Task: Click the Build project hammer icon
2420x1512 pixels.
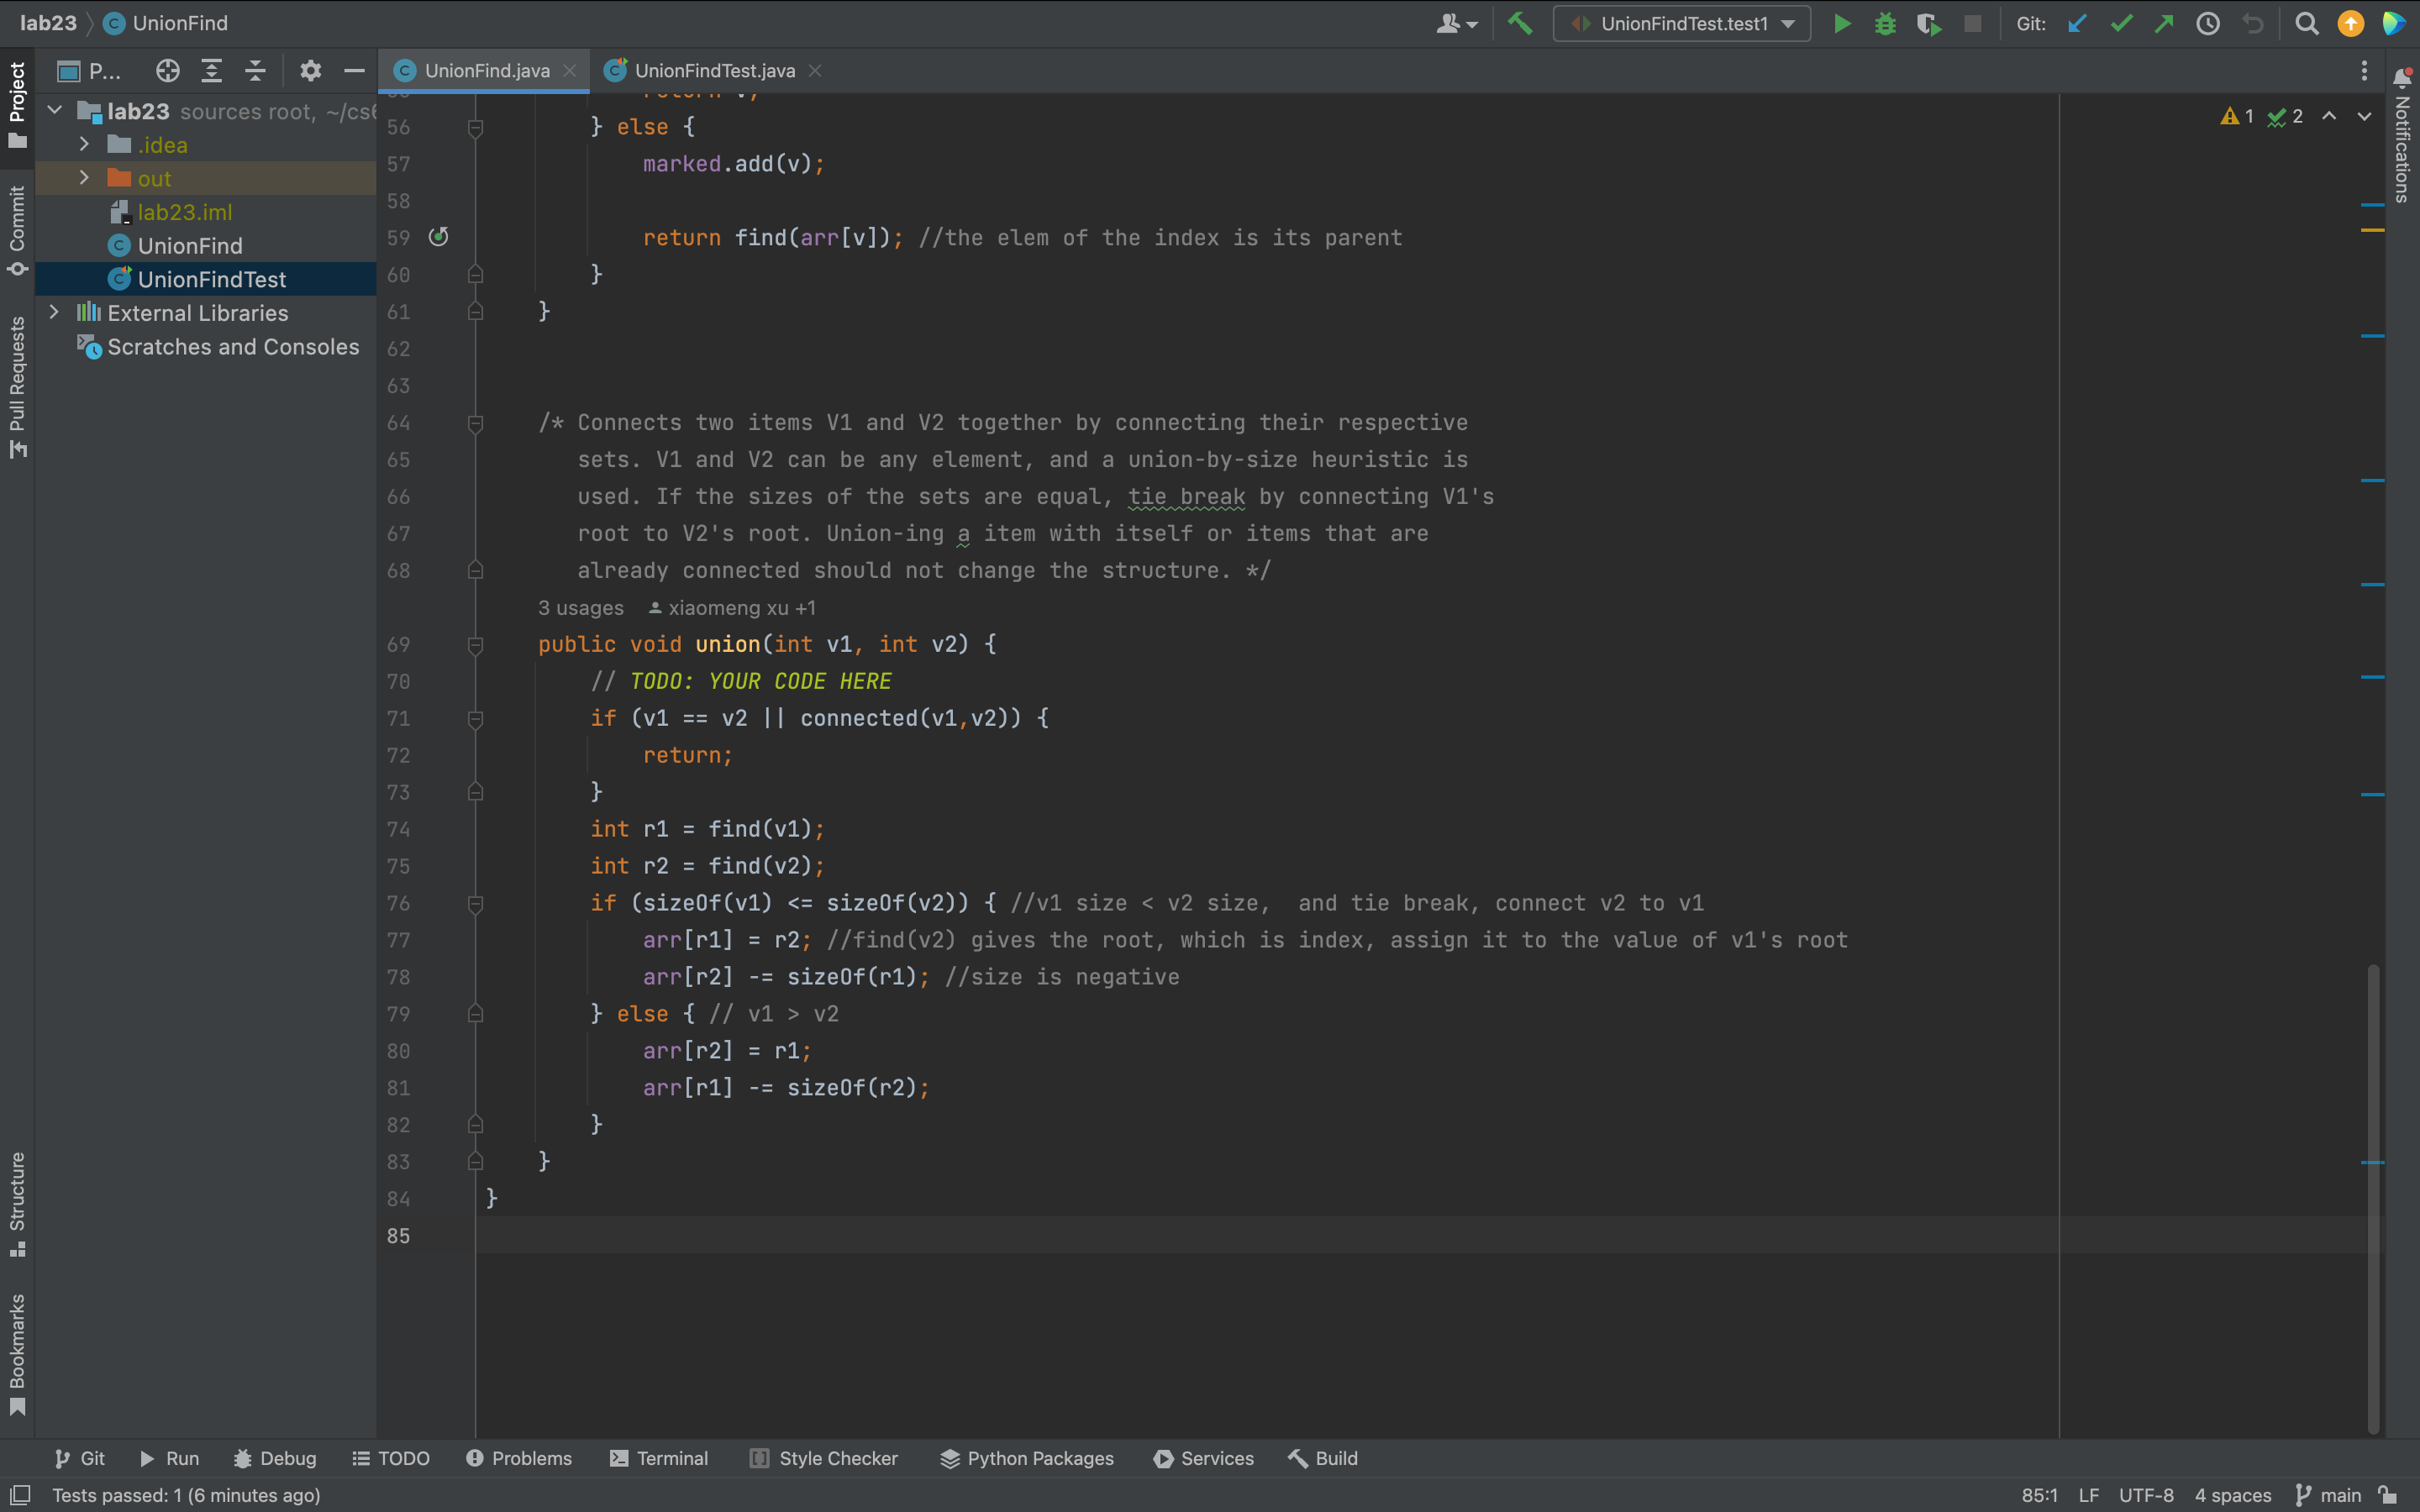Action: 1520,24
